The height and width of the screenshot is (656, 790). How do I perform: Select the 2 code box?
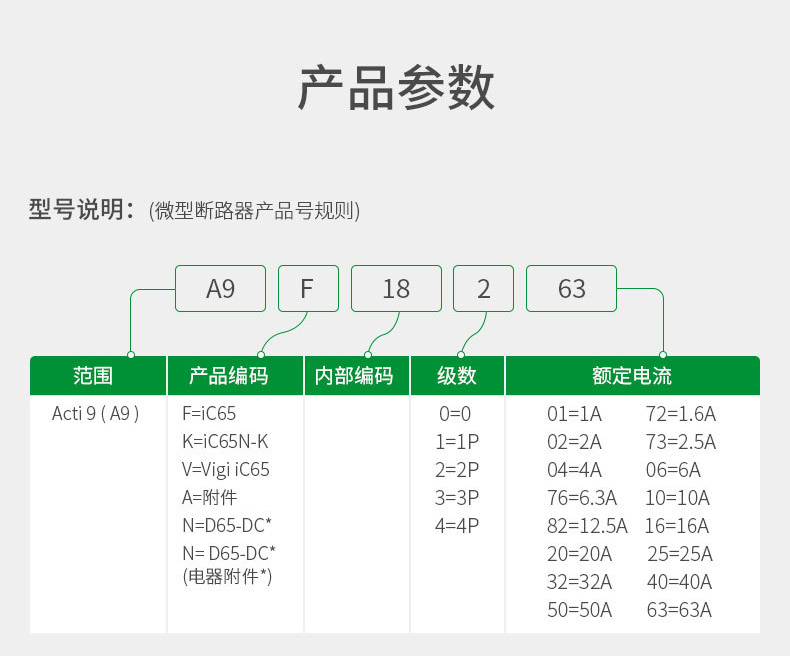[x=484, y=289]
